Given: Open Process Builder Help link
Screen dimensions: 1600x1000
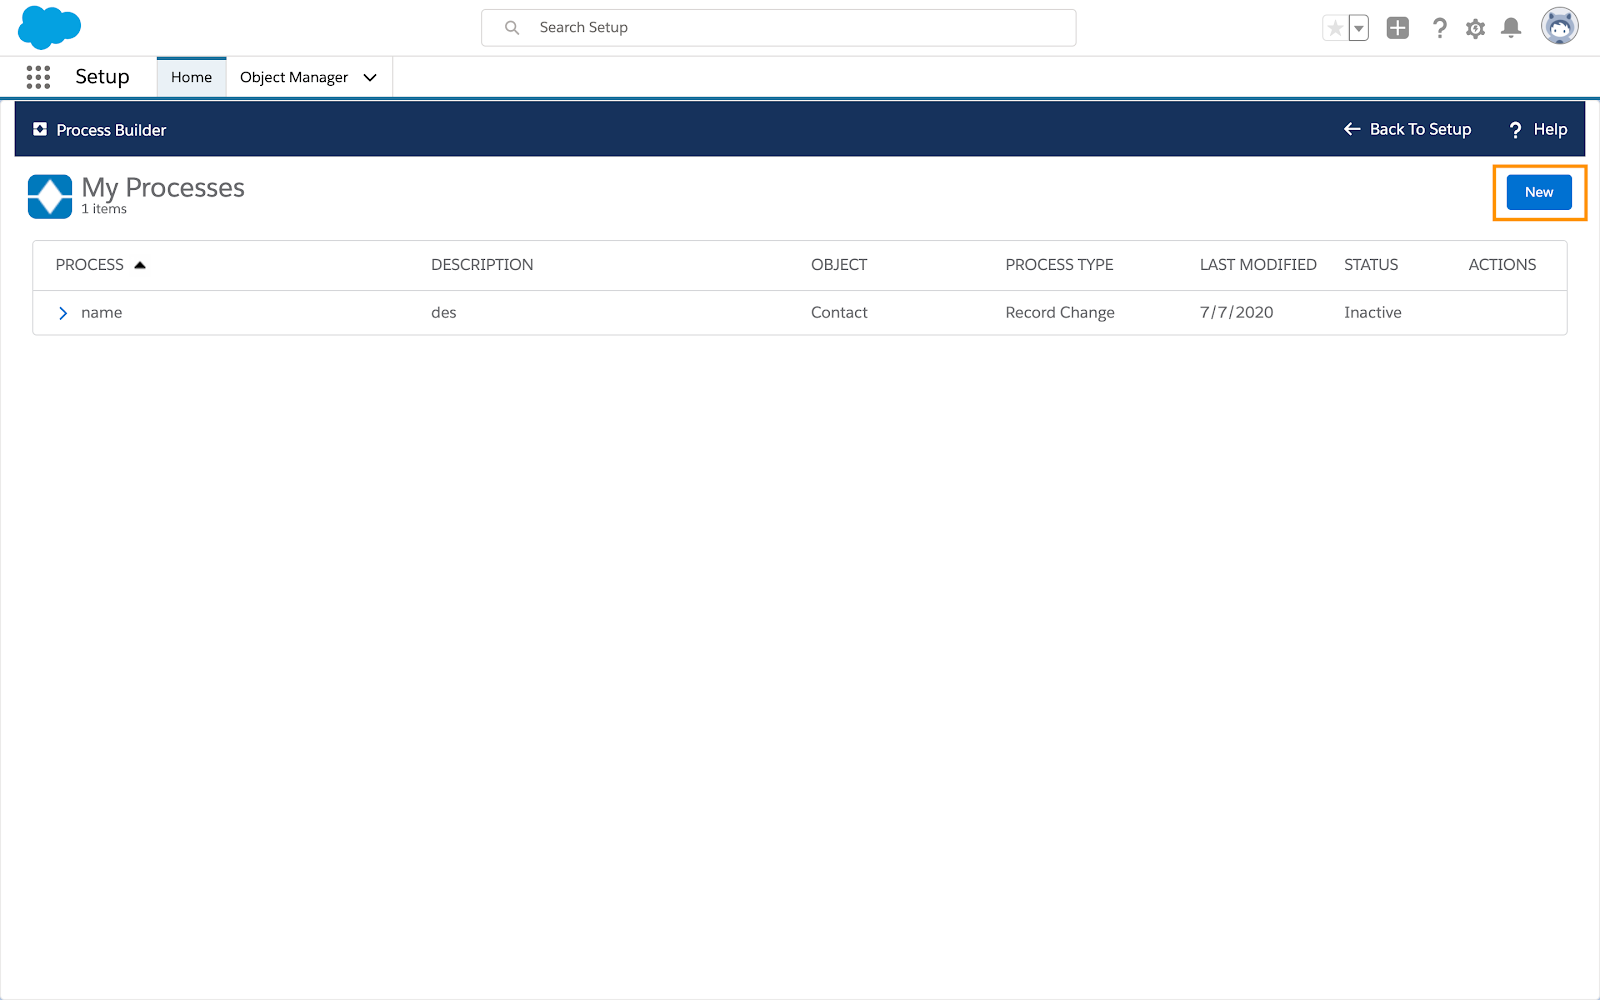Looking at the screenshot, I should pyautogui.click(x=1538, y=129).
